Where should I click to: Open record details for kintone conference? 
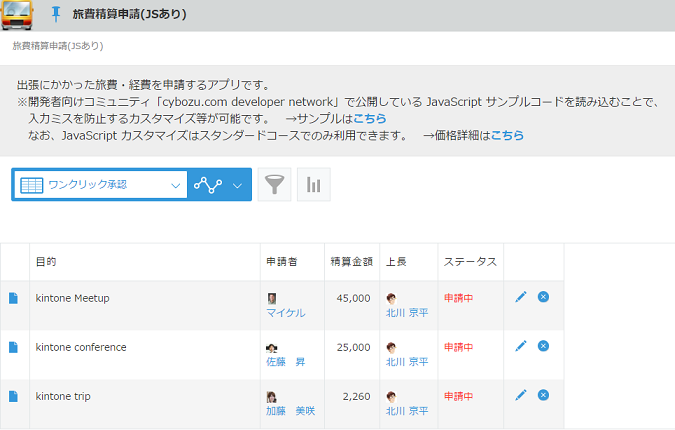[13, 347]
